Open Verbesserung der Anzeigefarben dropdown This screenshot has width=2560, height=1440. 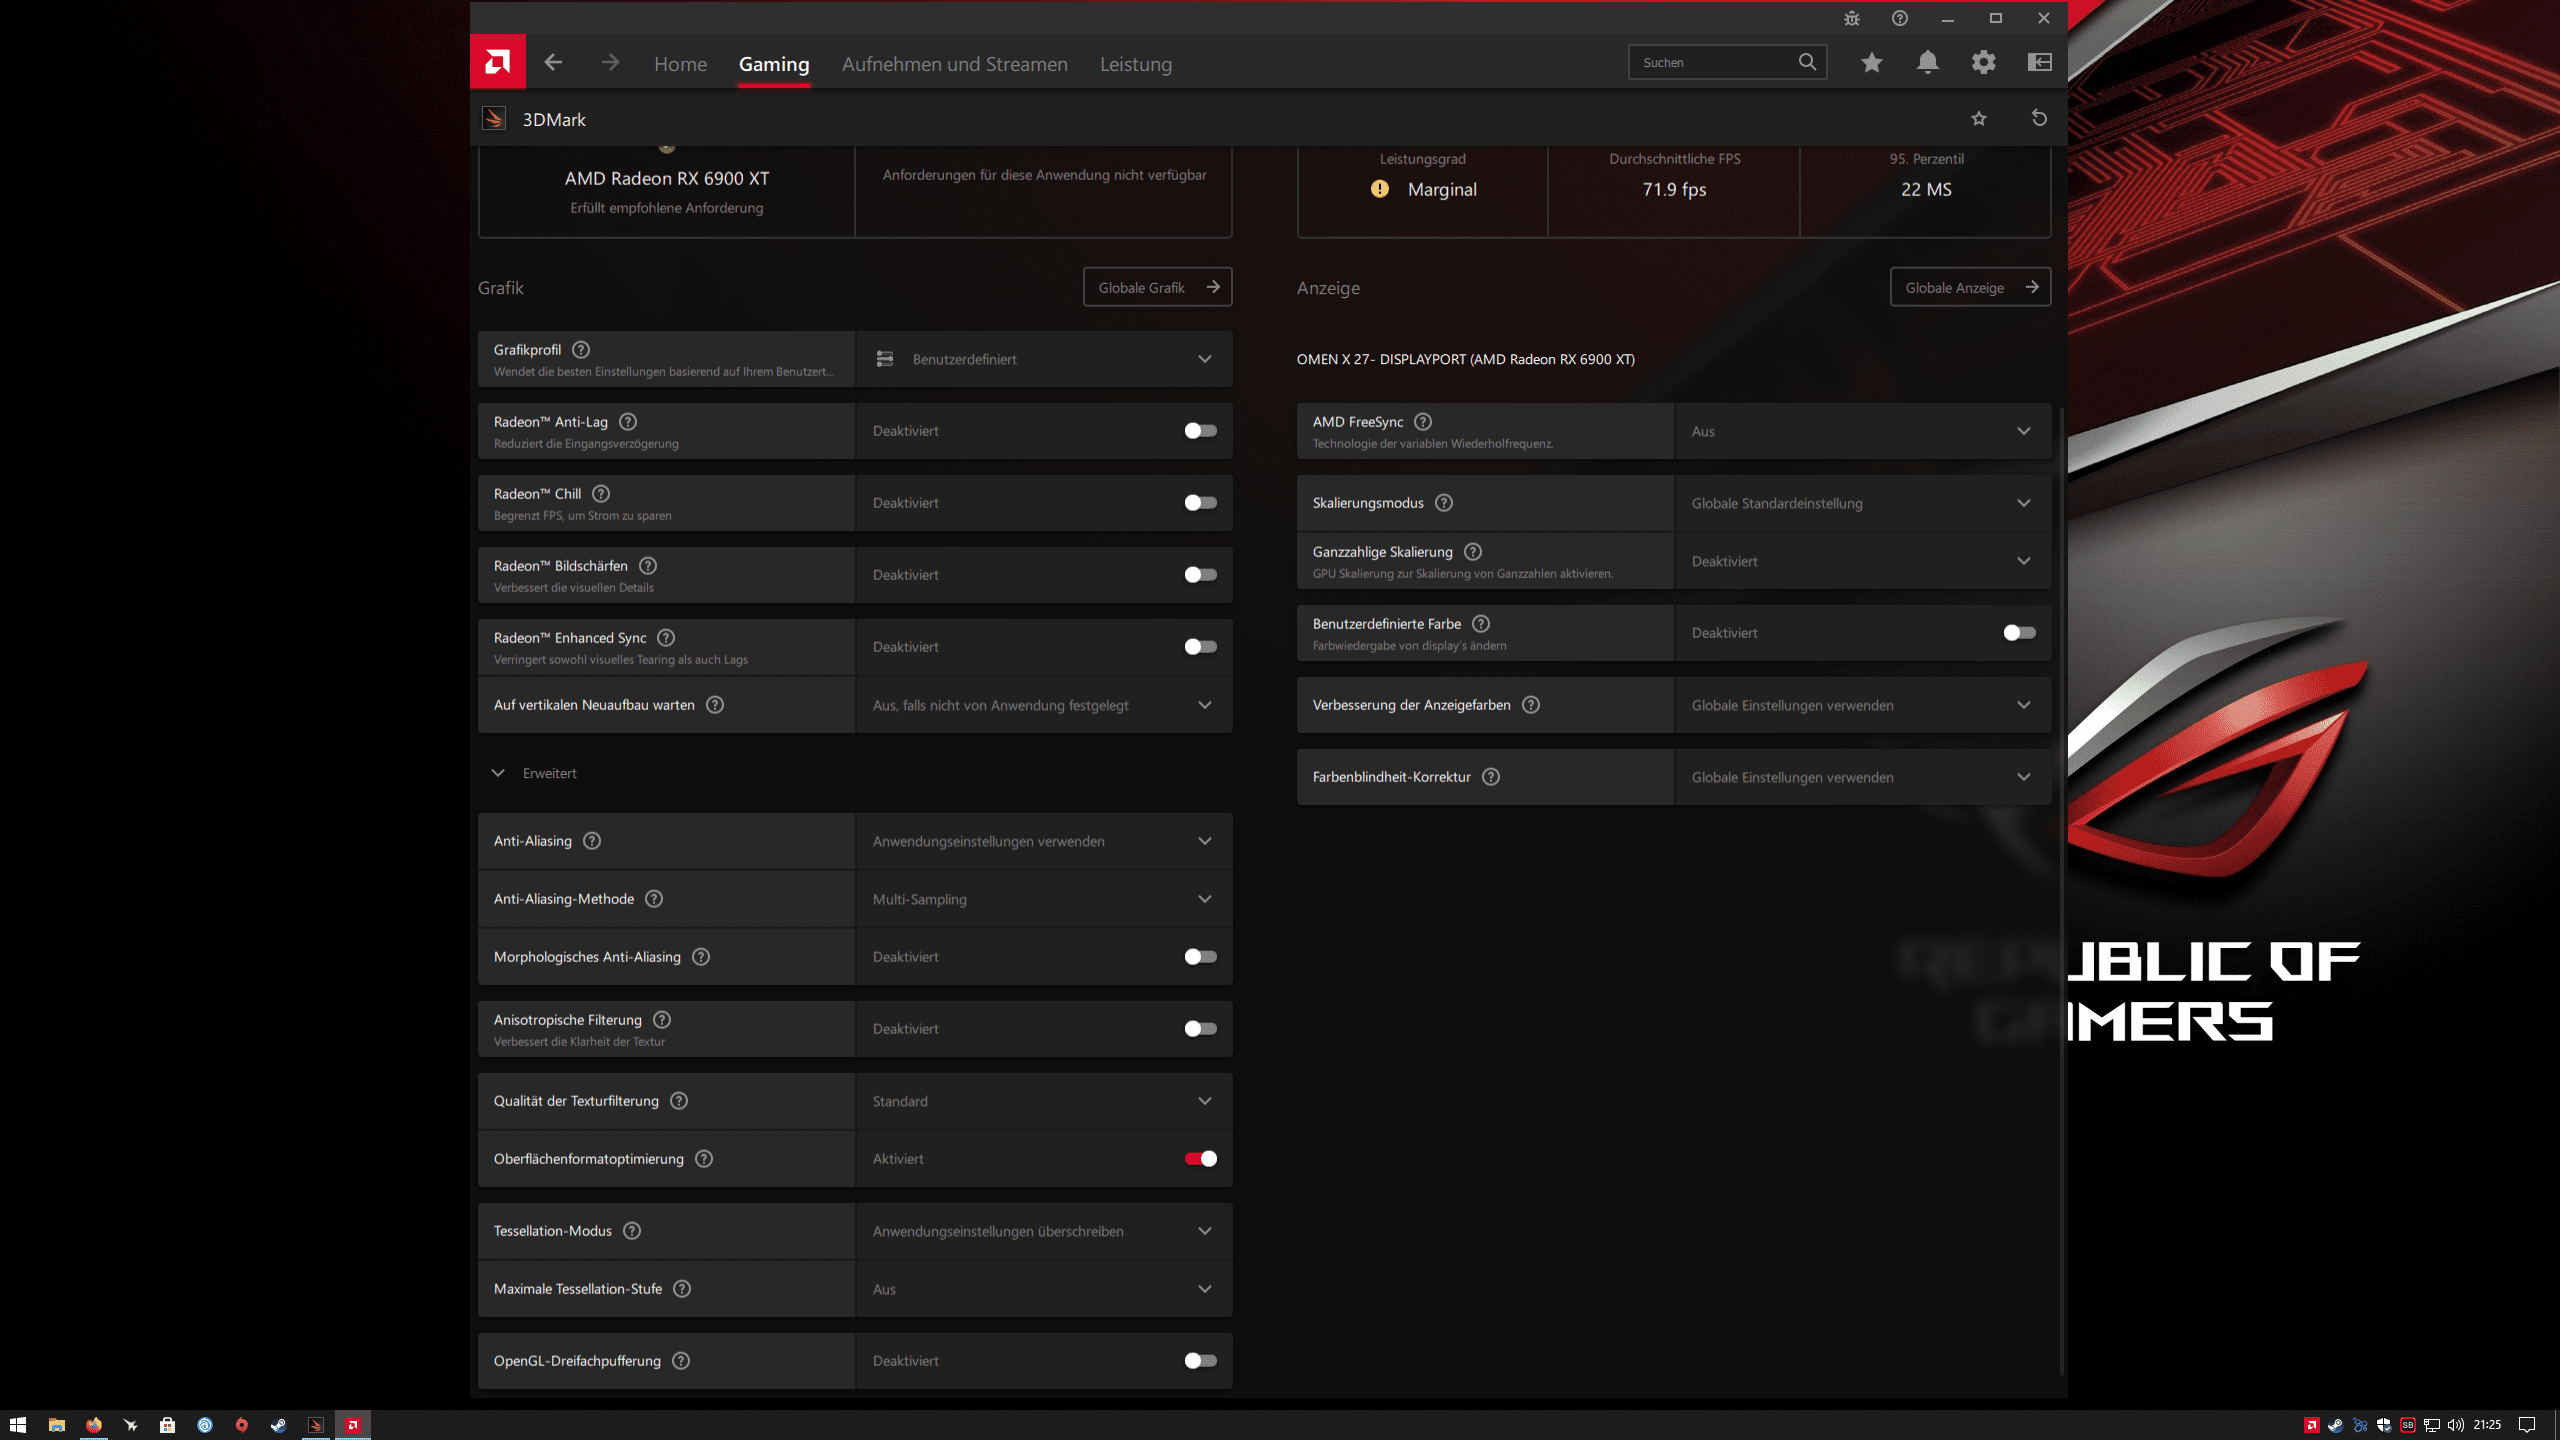1863,705
